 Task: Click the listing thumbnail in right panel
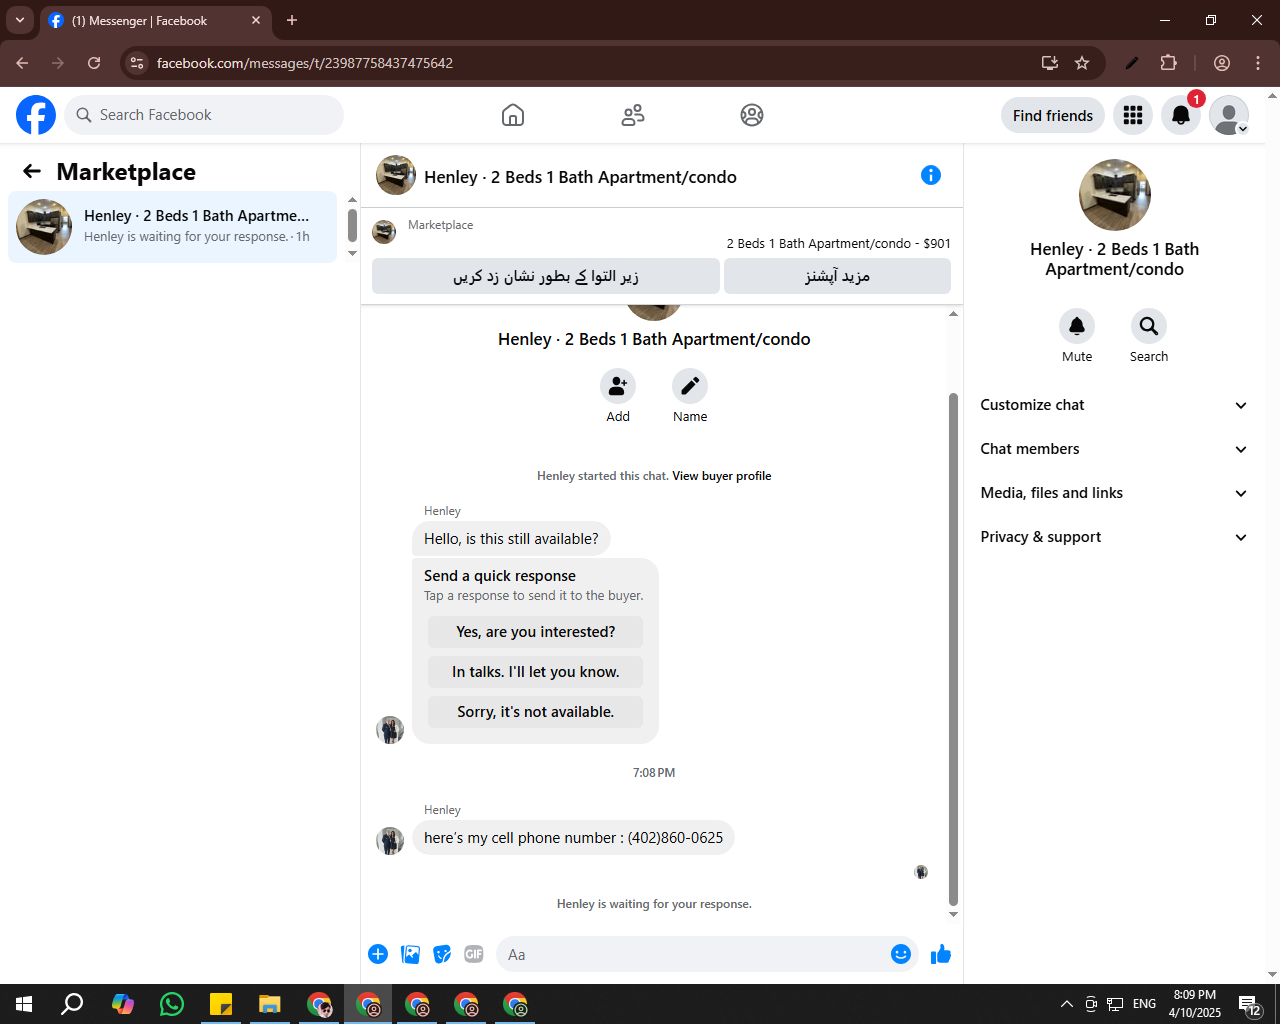point(1115,195)
